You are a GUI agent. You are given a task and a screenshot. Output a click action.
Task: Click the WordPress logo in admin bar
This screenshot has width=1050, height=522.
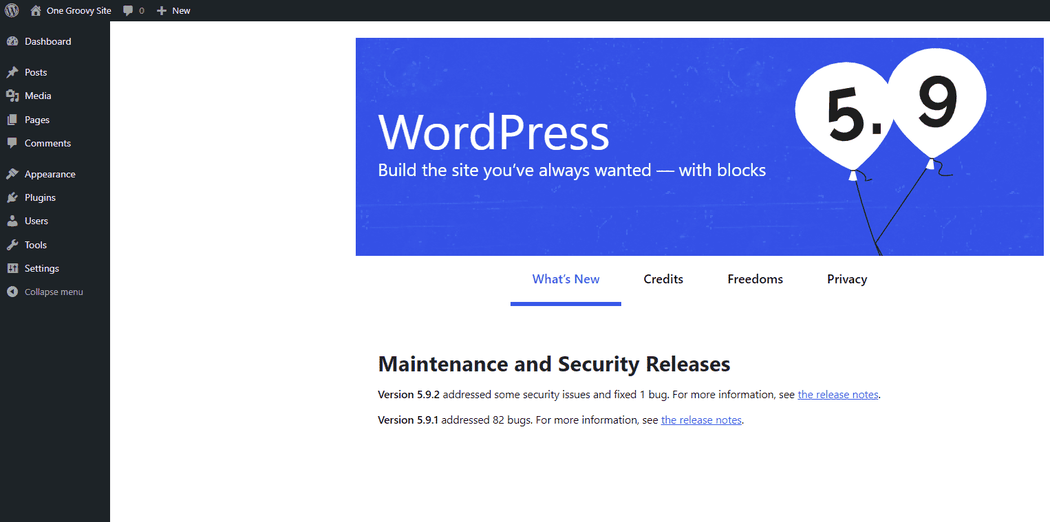click(x=11, y=10)
